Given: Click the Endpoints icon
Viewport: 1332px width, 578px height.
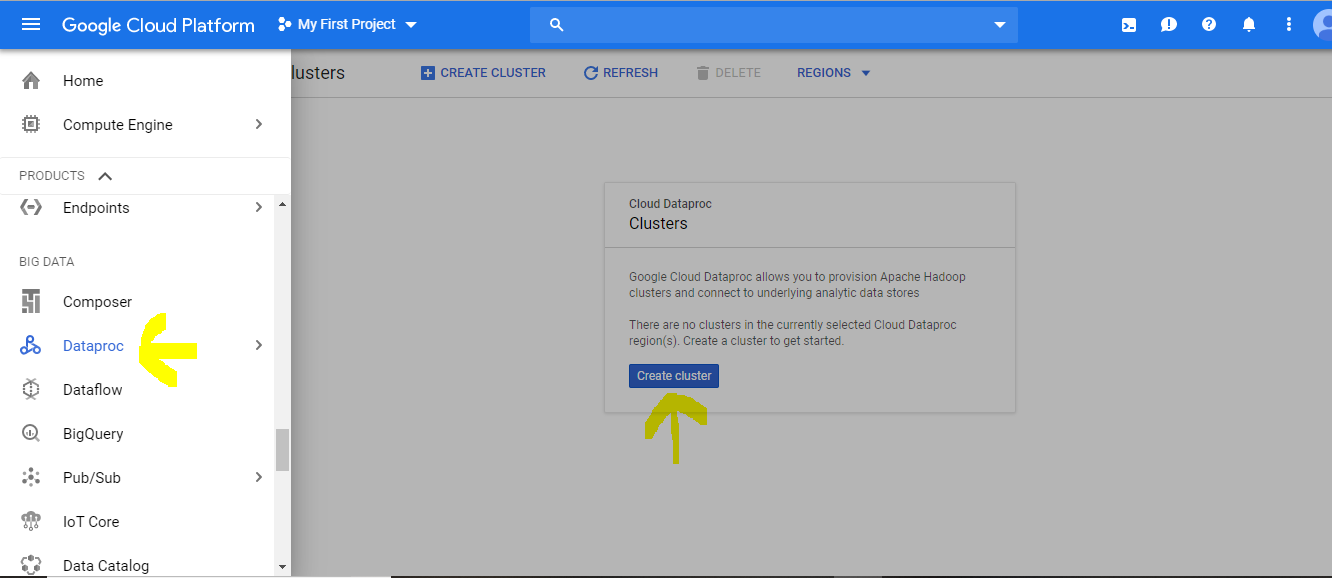Looking at the screenshot, I should 31,208.
